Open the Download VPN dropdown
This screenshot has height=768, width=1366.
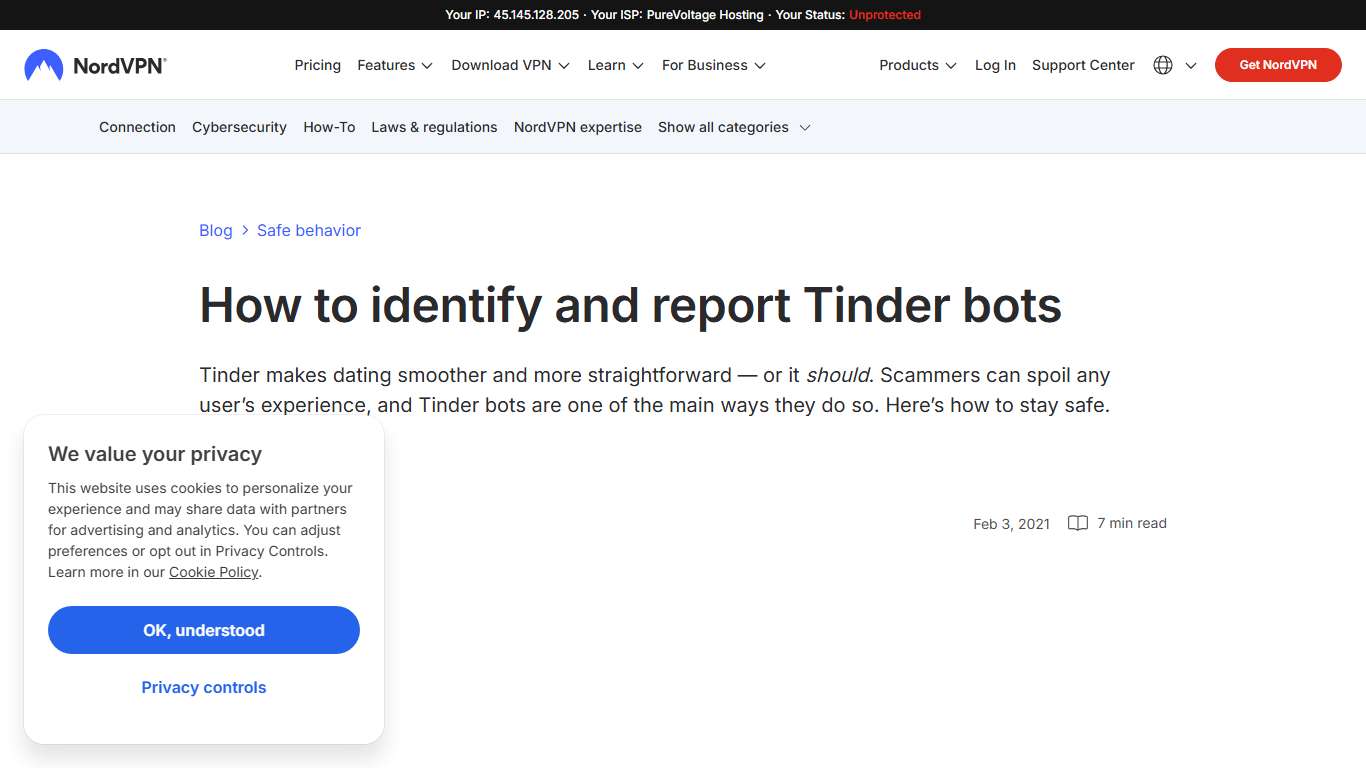501,65
